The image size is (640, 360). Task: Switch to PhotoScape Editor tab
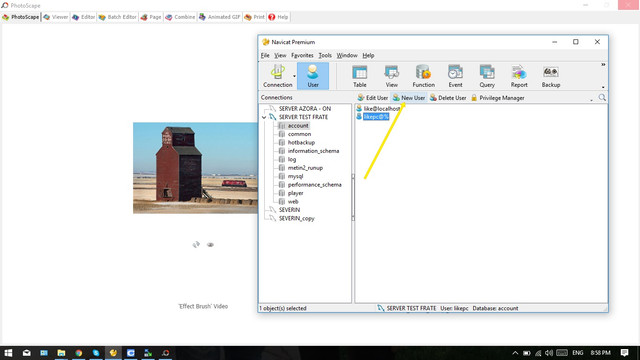pos(84,17)
